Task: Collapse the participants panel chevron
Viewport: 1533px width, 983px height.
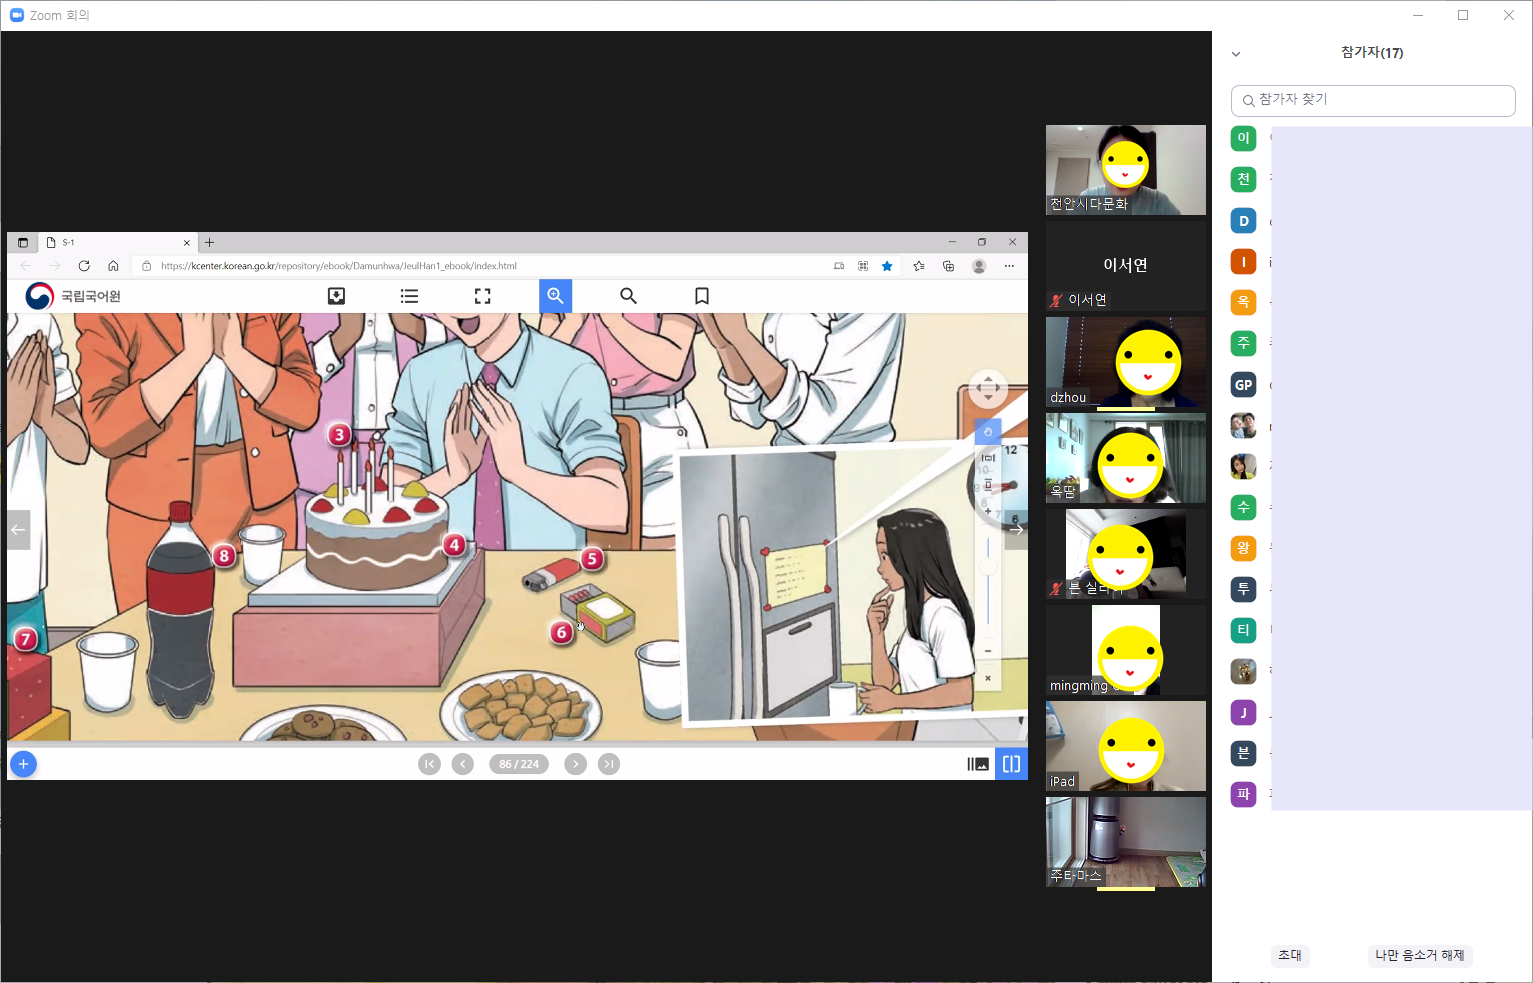Action: (1236, 54)
